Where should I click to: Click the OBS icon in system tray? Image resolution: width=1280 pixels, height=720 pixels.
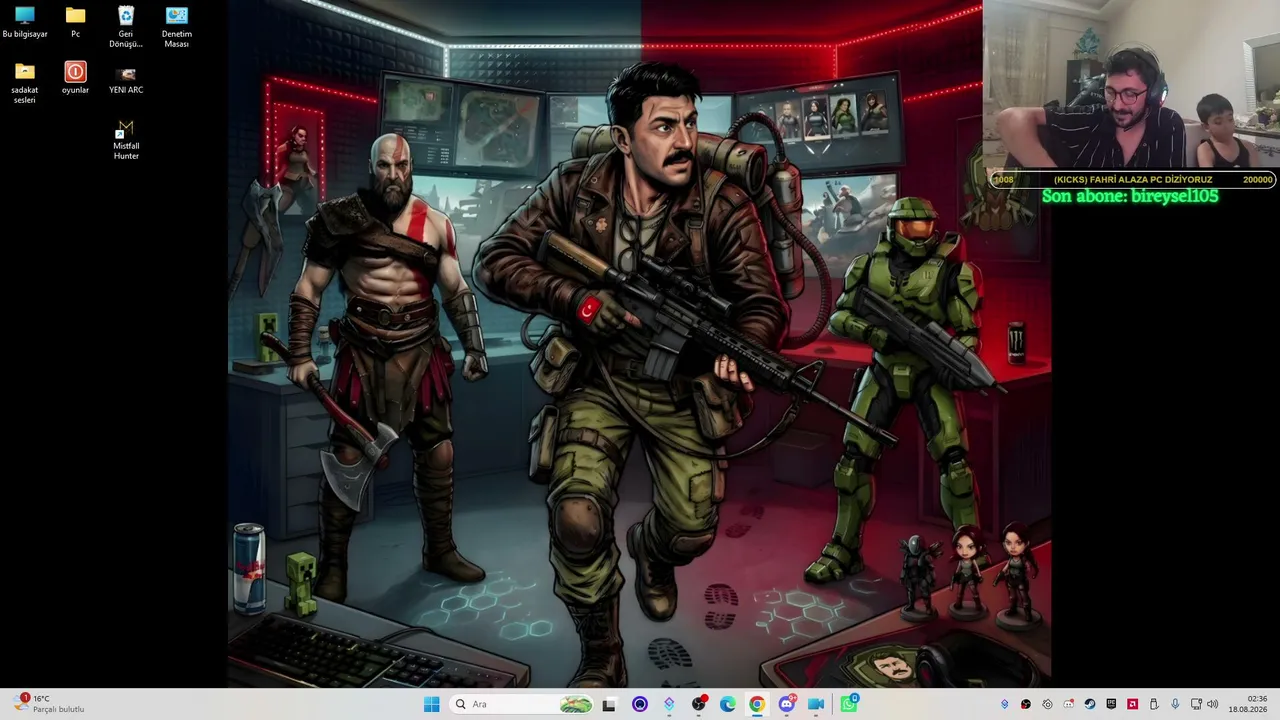click(1027, 704)
